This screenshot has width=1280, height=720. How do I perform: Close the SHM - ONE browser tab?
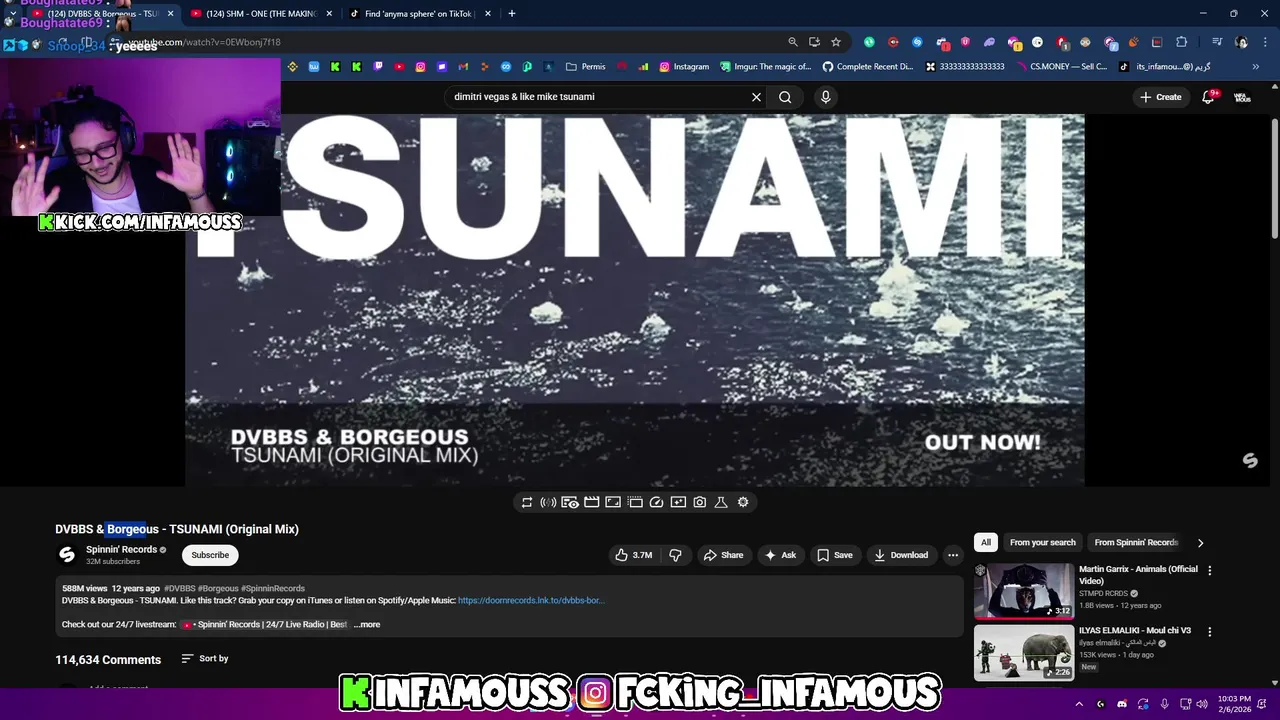tap(329, 14)
